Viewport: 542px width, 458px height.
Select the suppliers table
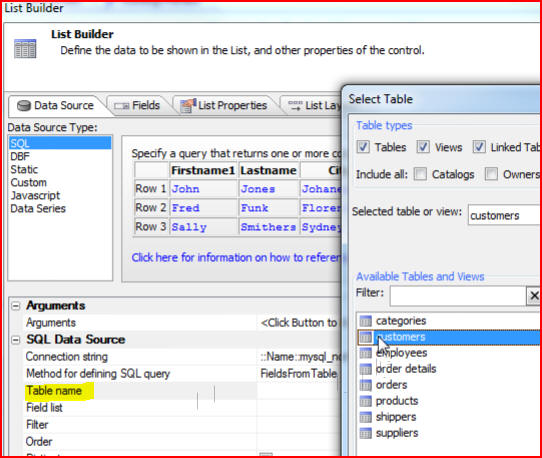(x=449, y=433)
